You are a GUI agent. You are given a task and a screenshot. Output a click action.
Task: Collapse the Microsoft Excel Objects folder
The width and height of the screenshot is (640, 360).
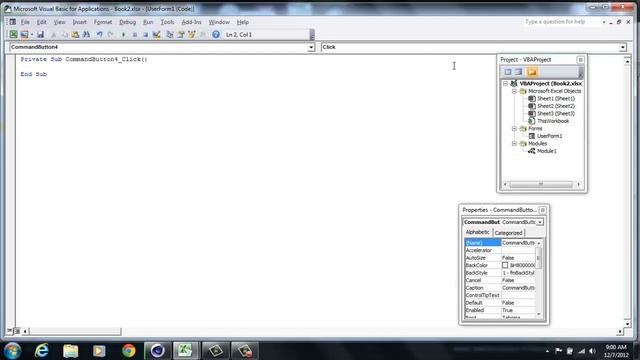point(514,91)
